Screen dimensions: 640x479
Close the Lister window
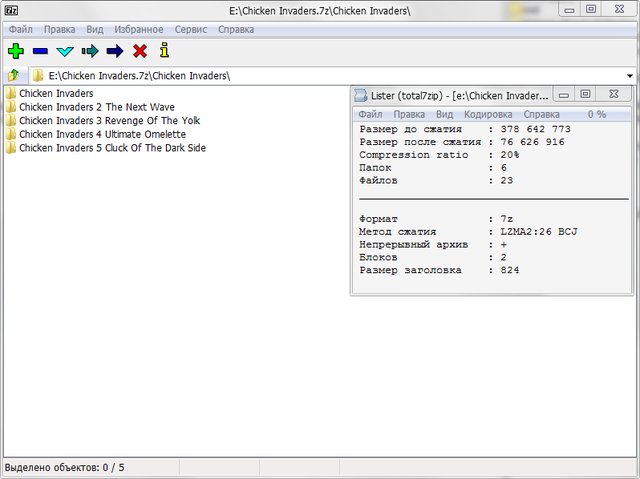(x=613, y=94)
